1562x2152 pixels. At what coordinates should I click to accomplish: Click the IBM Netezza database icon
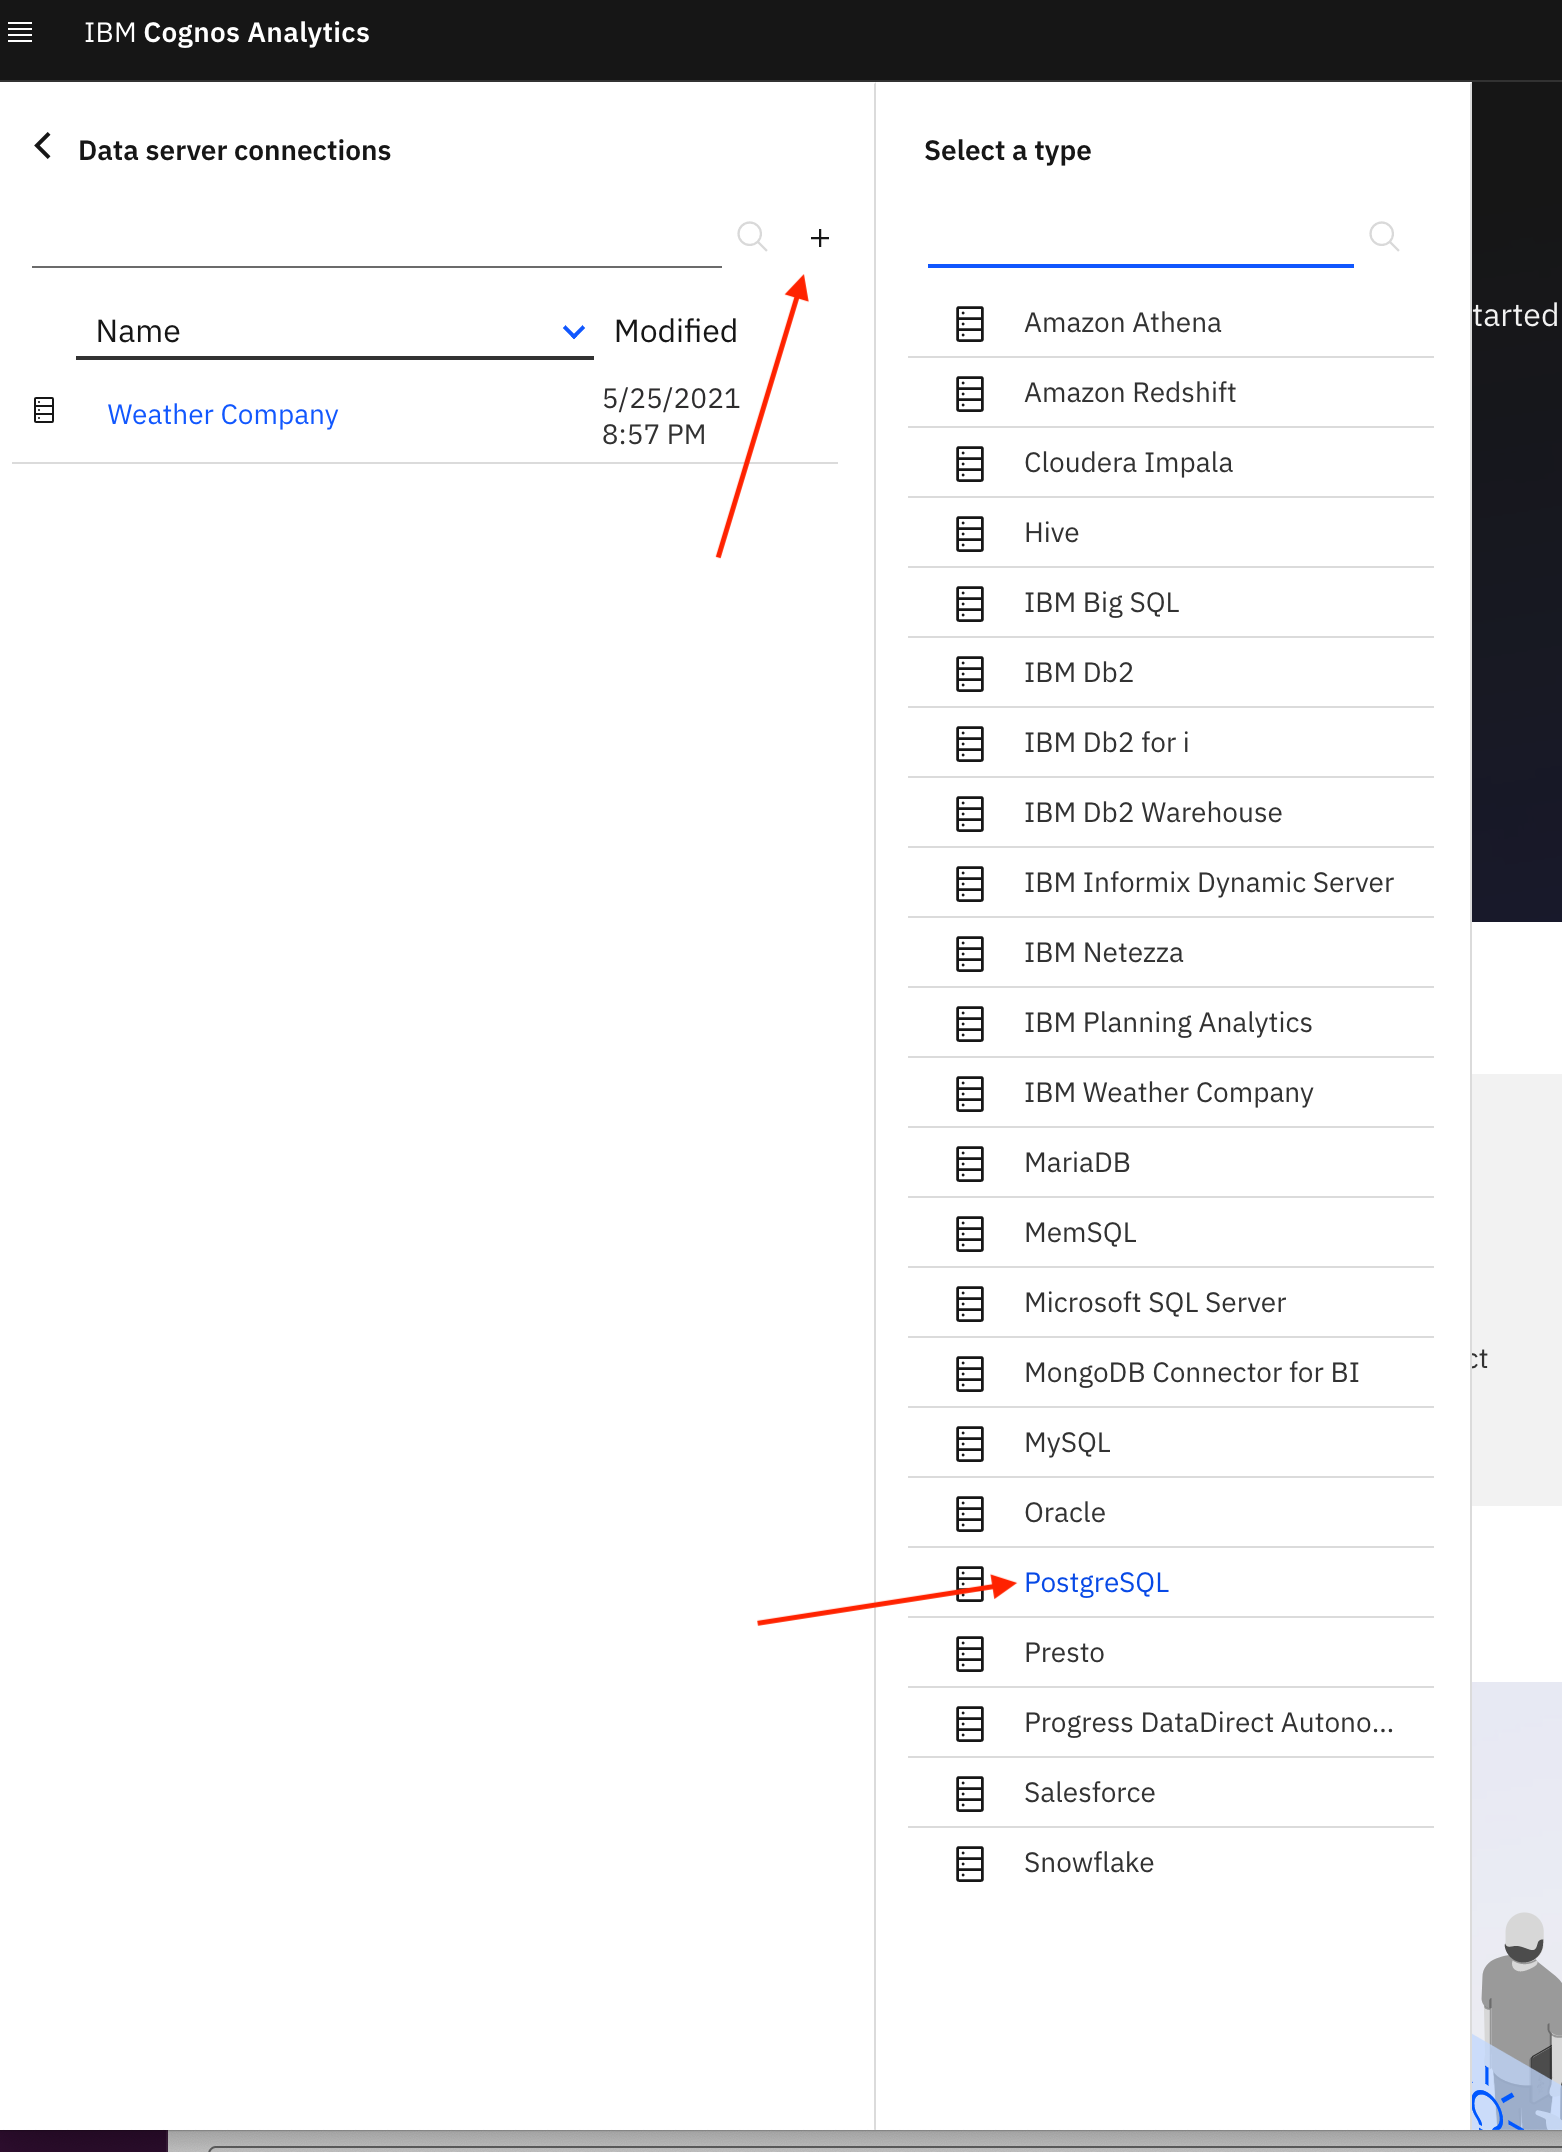tap(970, 953)
